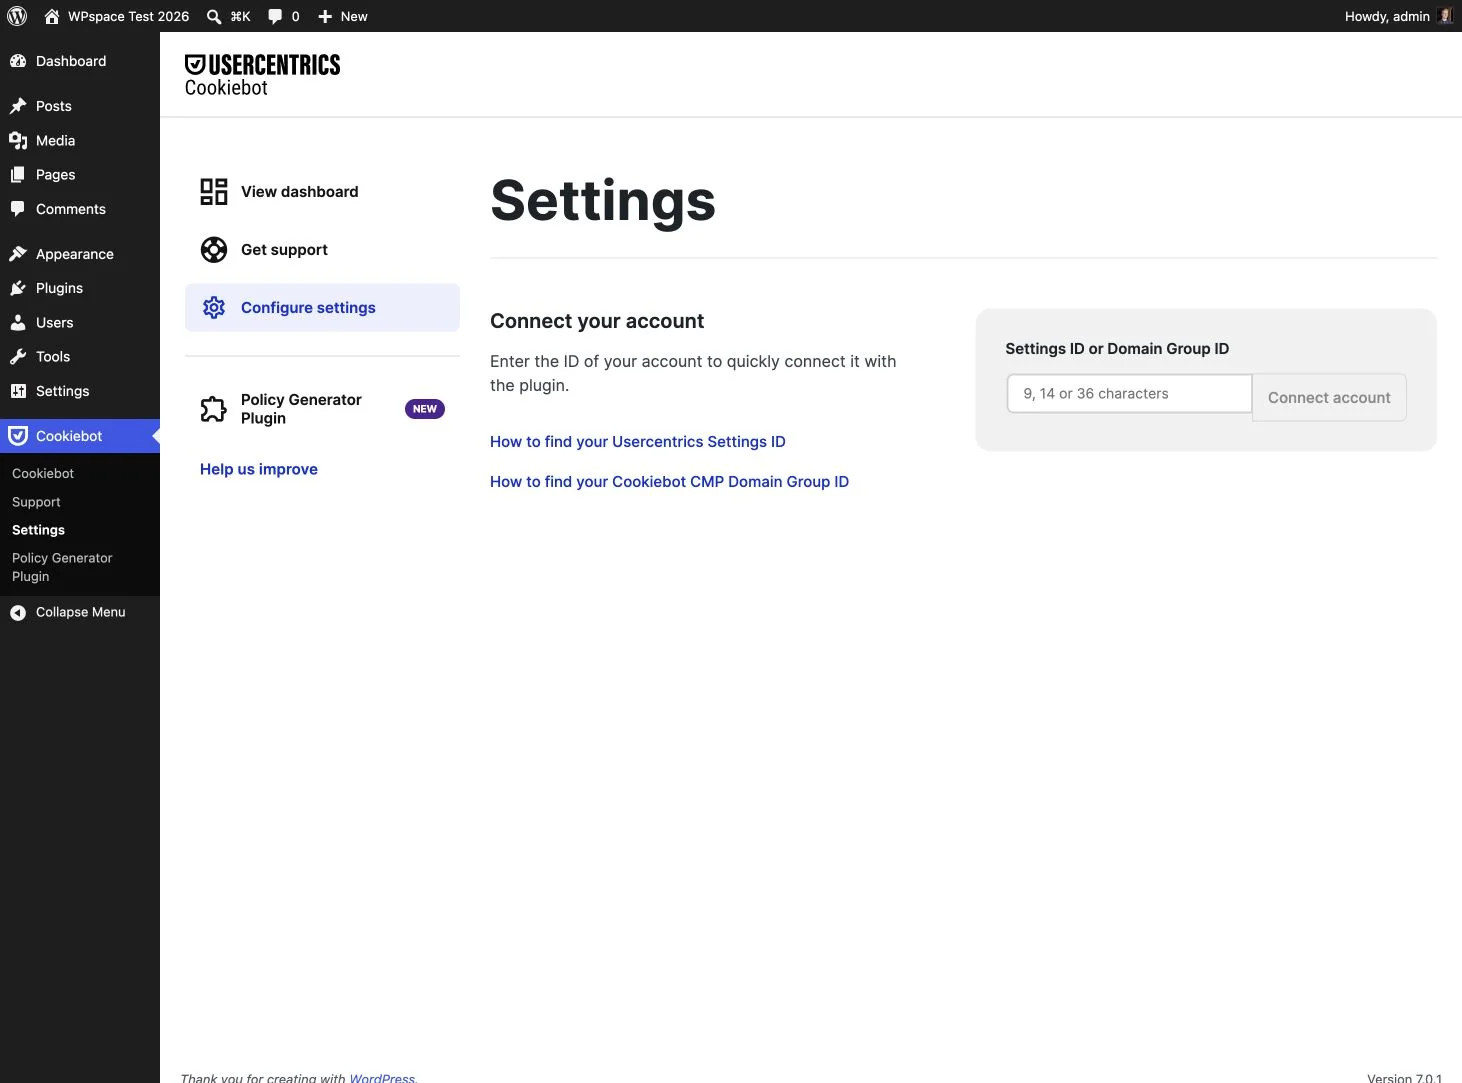The width and height of the screenshot is (1462, 1083).
Task: Click the View dashboard grid icon
Action: coord(214,191)
